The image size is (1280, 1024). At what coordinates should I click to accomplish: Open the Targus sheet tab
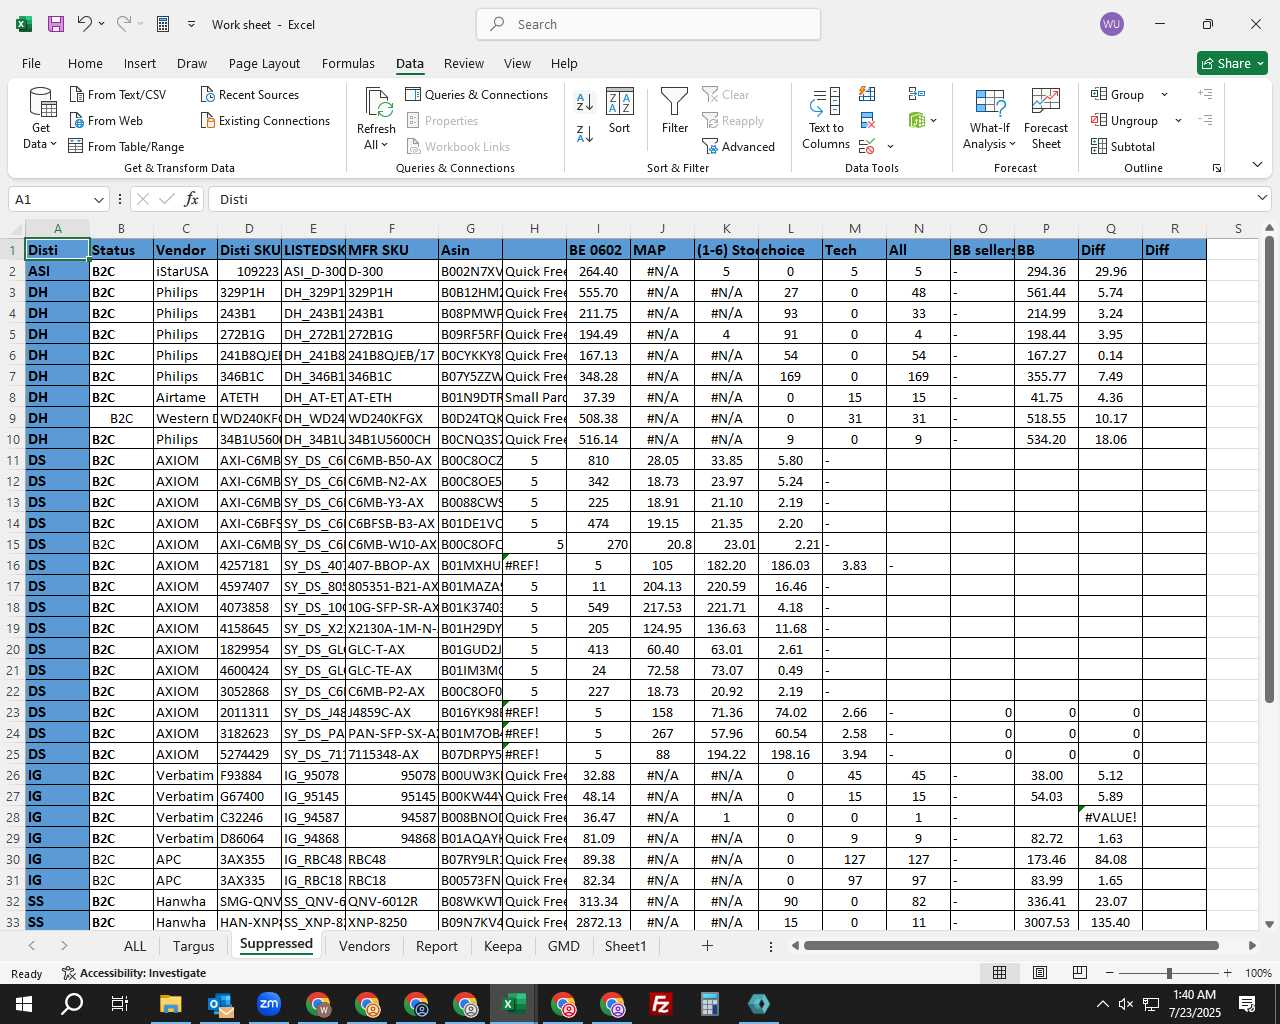click(193, 946)
